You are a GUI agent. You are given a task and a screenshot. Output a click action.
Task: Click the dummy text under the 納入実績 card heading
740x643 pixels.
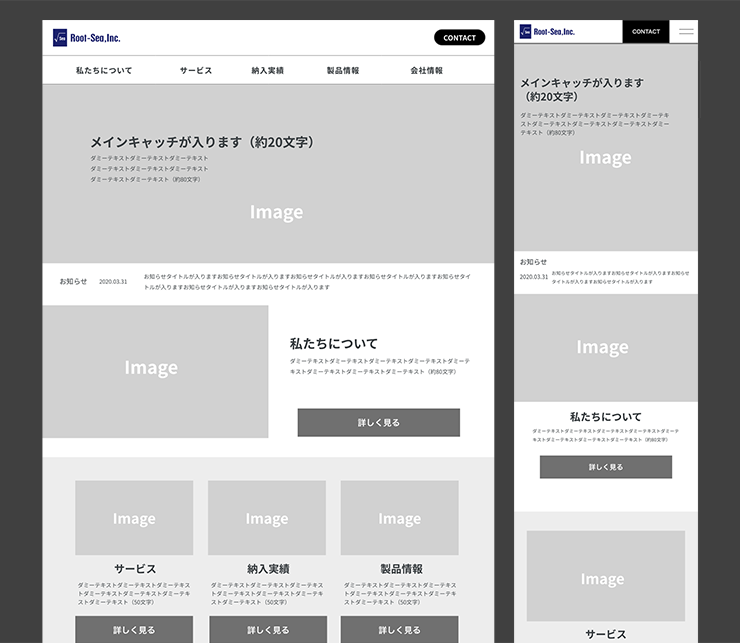coord(267,593)
